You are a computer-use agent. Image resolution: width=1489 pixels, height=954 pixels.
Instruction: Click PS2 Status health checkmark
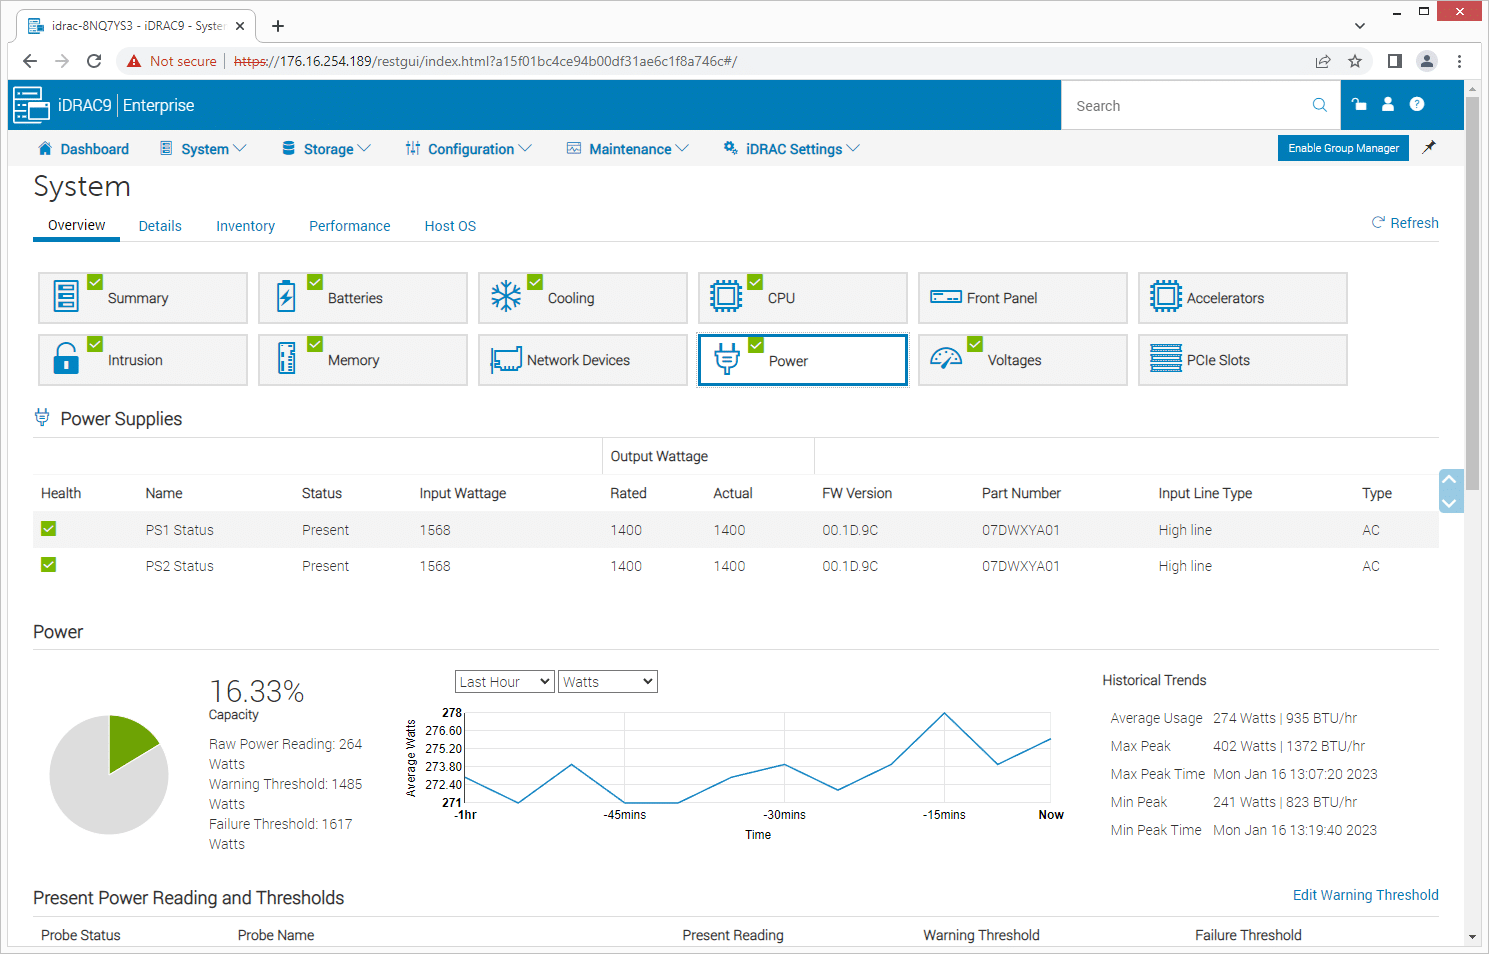(x=49, y=565)
